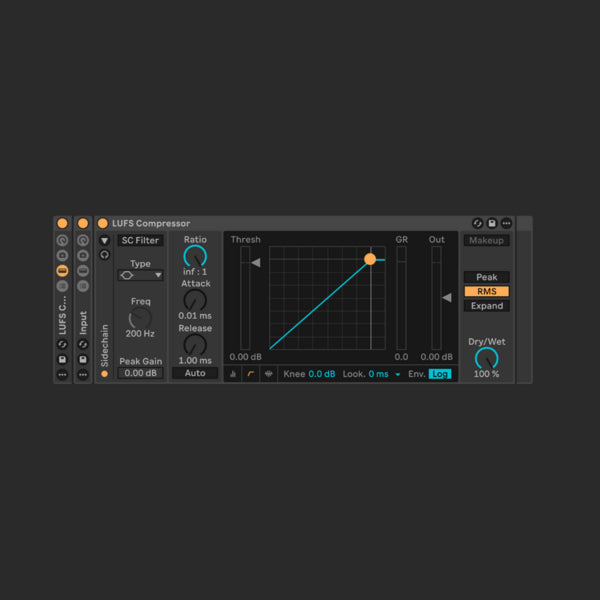Viewport: 600px width, 600px height.
Task: Open the title bar three-dots options menu
Action: click(x=507, y=223)
